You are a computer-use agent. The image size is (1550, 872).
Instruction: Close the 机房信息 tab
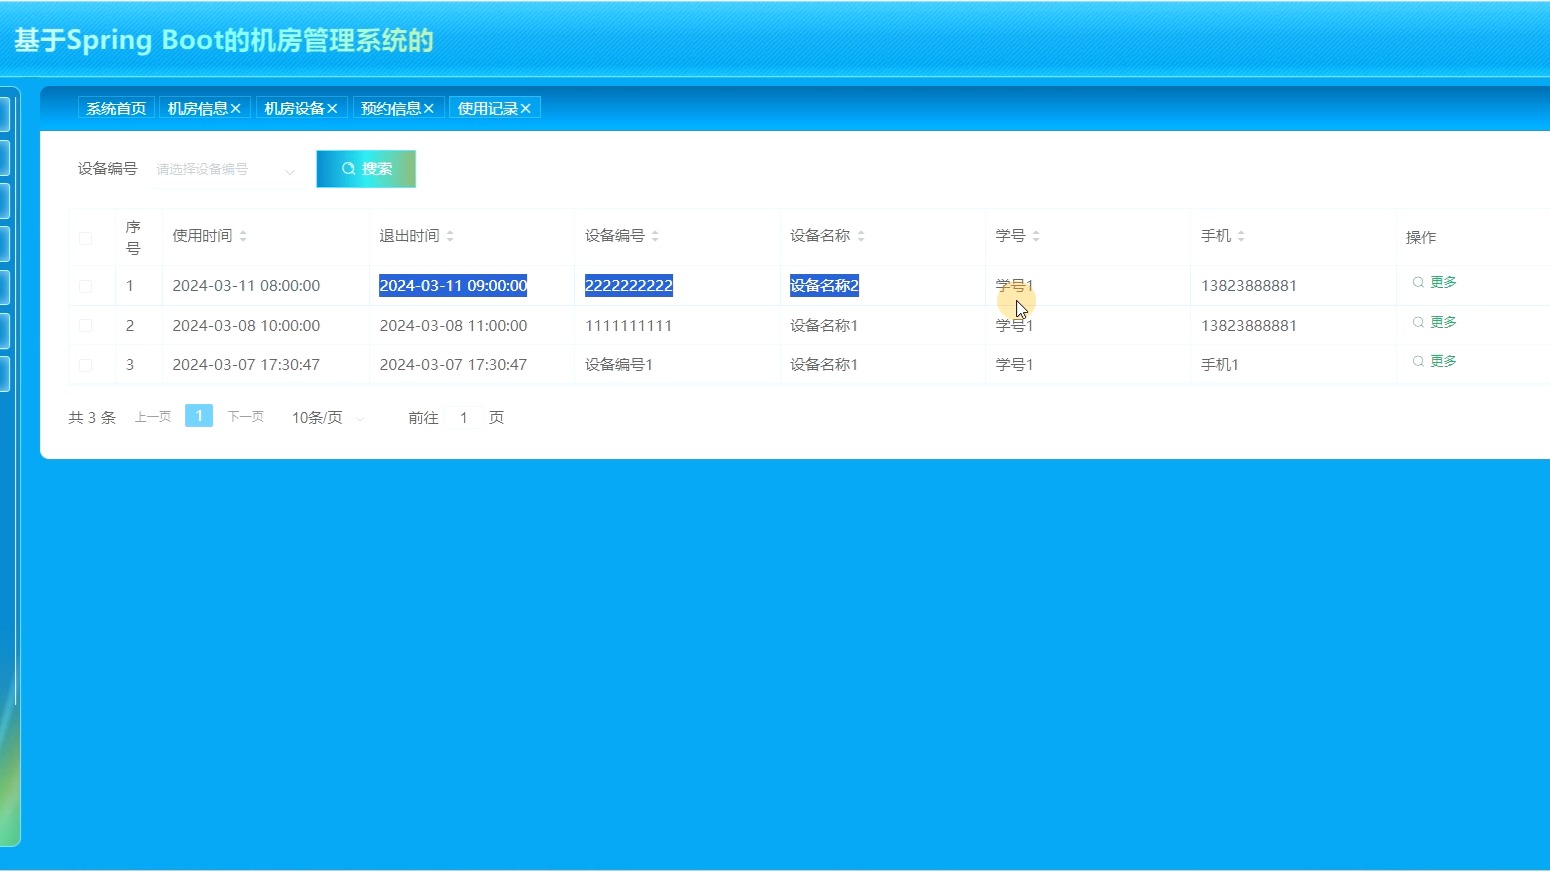(x=236, y=108)
